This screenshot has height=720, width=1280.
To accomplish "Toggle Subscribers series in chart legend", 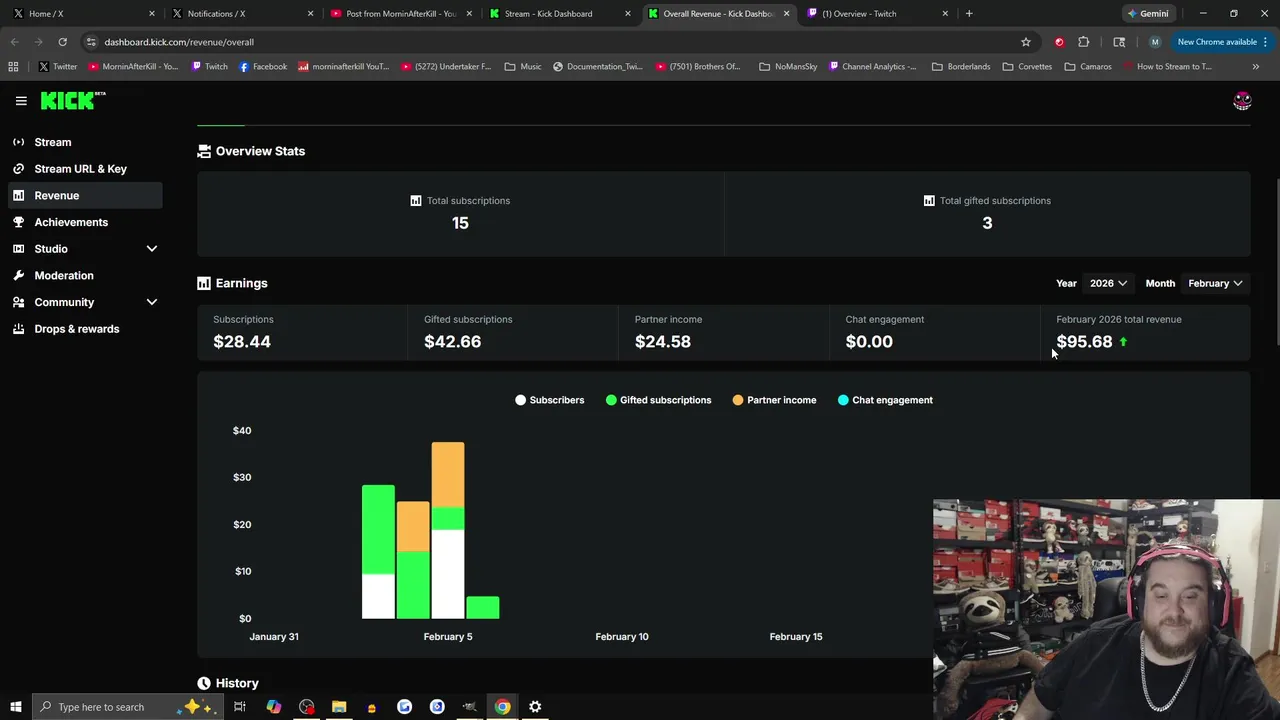I will 549,400.
